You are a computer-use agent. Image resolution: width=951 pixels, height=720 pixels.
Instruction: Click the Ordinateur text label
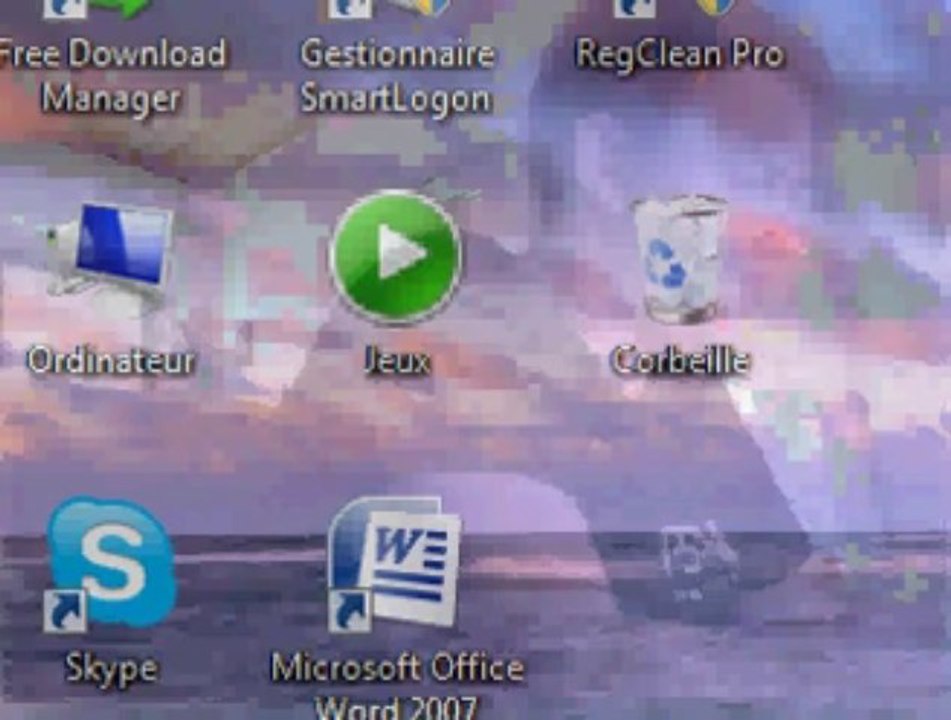coord(111,360)
